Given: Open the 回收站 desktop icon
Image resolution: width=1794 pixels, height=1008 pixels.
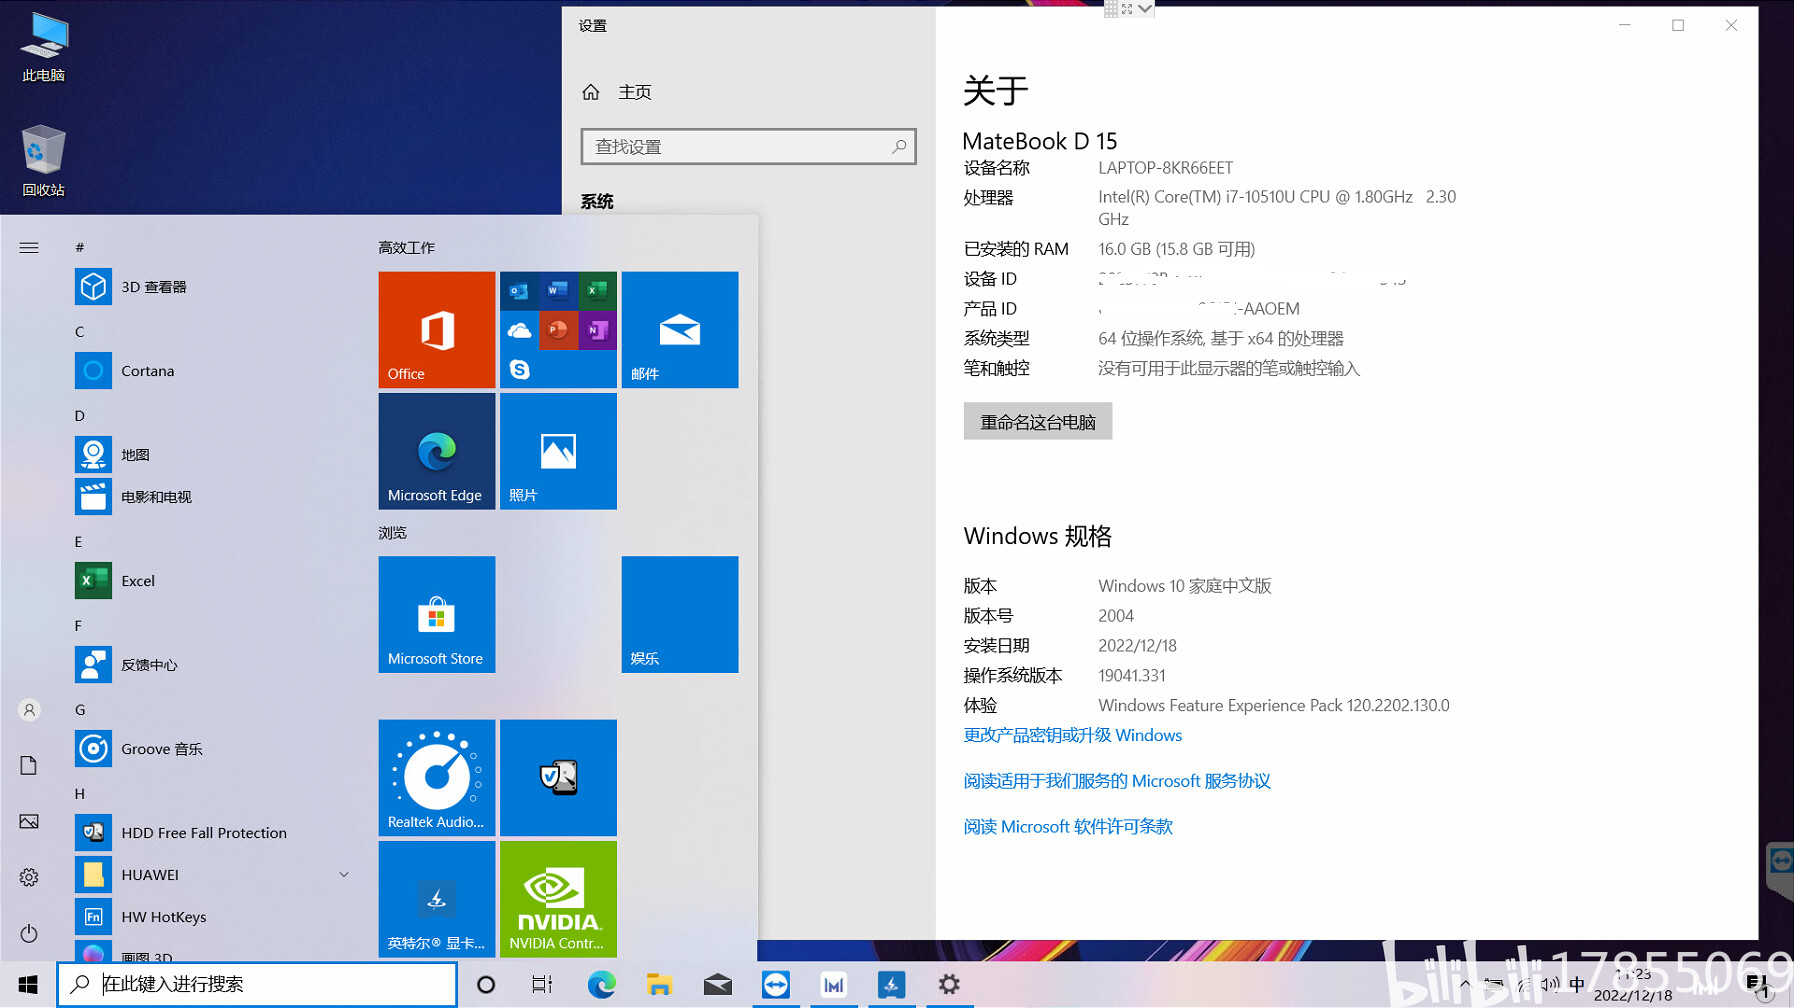Looking at the screenshot, I should click(x=44, y=162).
